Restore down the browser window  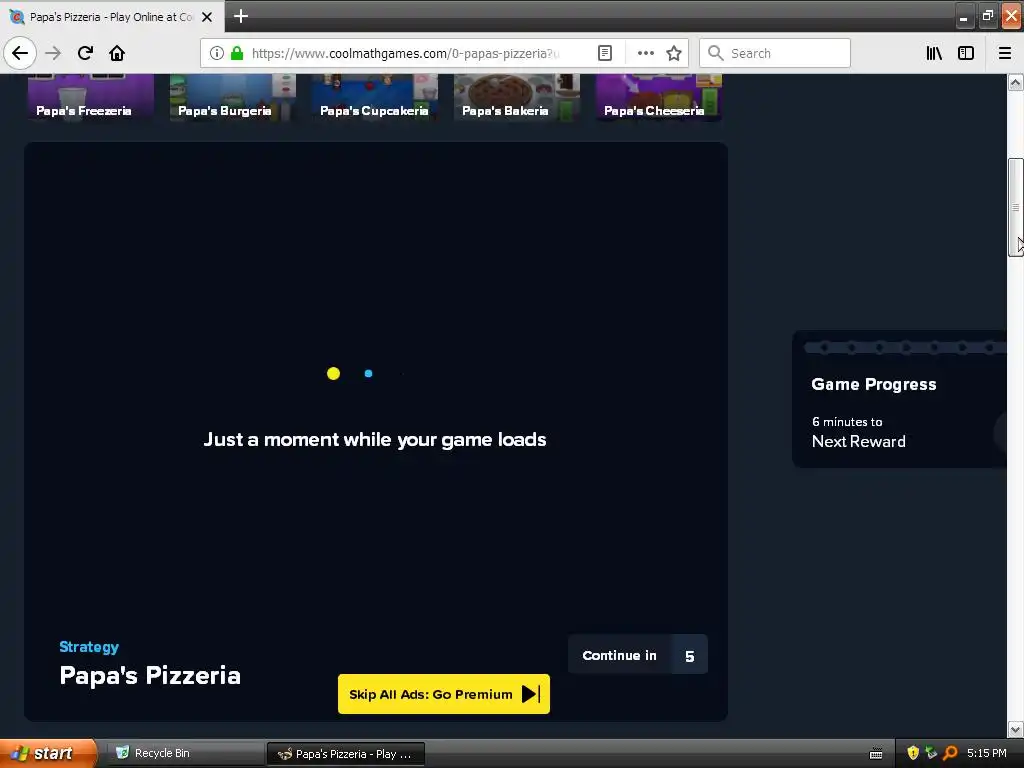tap(988, 16)
